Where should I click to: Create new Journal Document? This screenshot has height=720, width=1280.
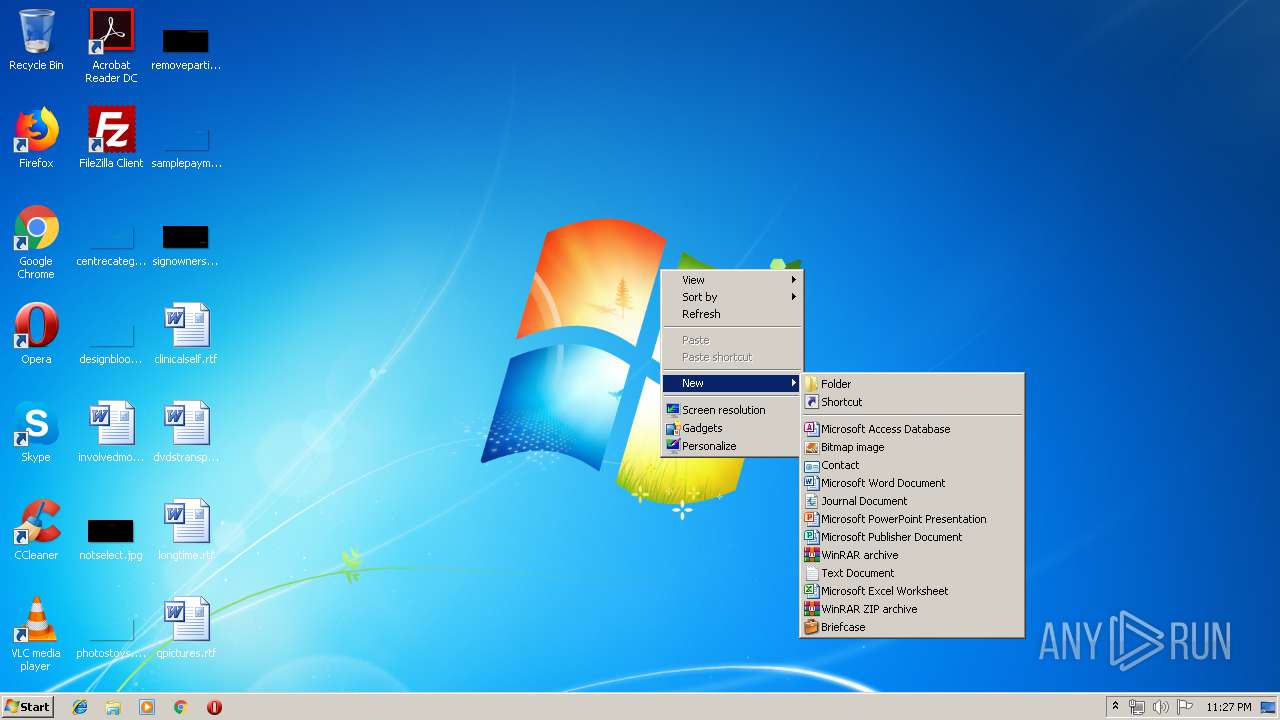coord(912,501)
